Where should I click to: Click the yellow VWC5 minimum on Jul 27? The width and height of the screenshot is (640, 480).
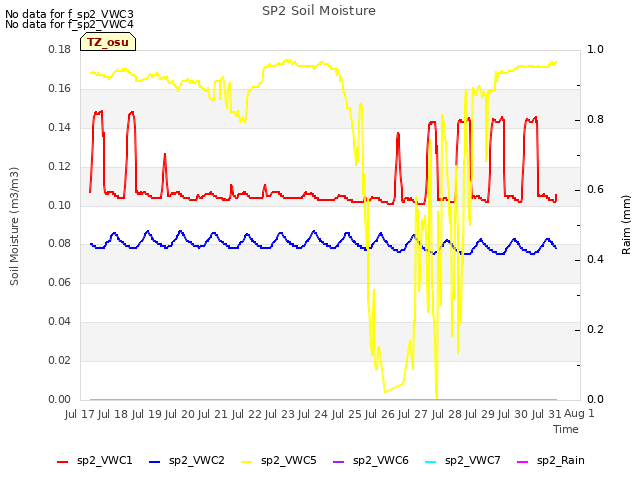(x=437, y=397)
